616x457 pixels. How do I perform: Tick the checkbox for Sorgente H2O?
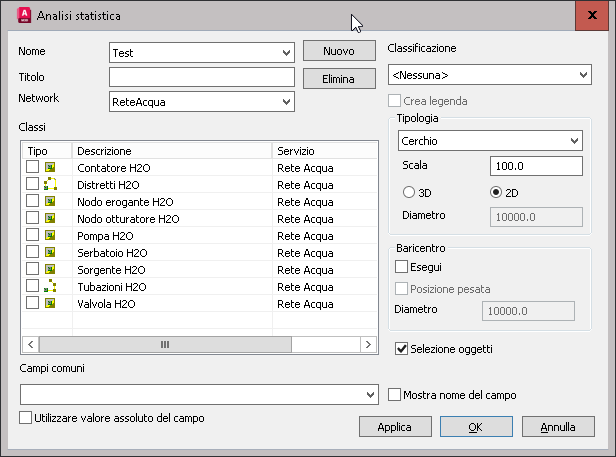[x=33, y=270]
